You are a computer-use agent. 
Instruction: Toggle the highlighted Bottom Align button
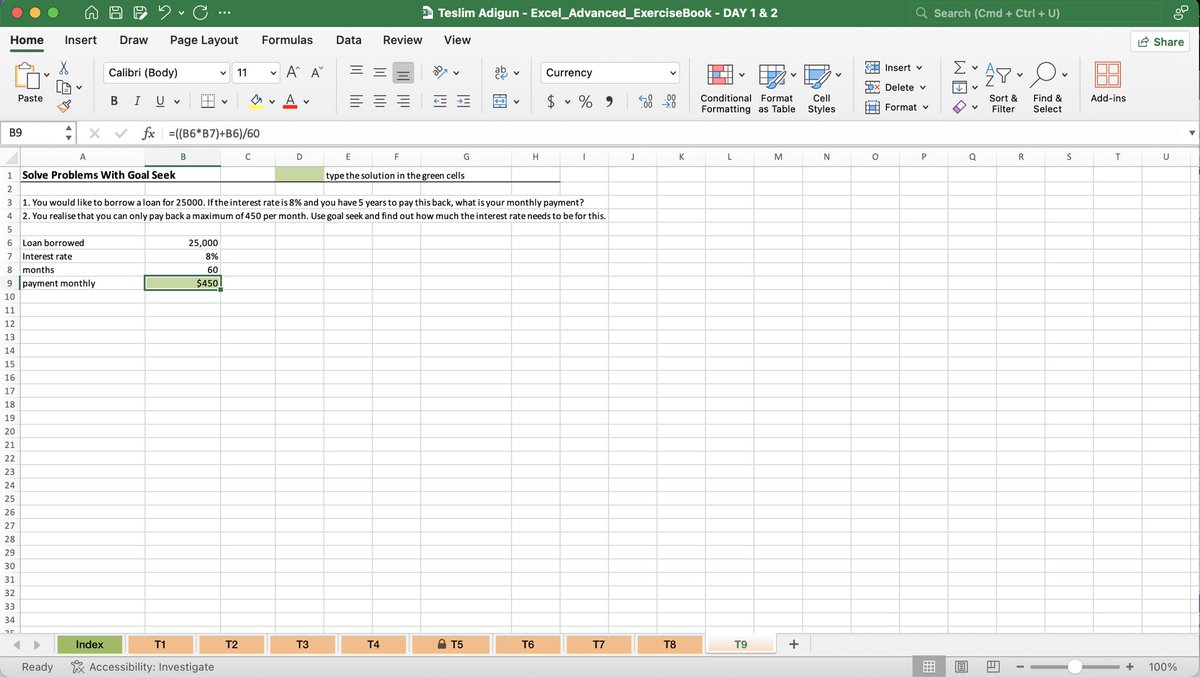[404, 72]
